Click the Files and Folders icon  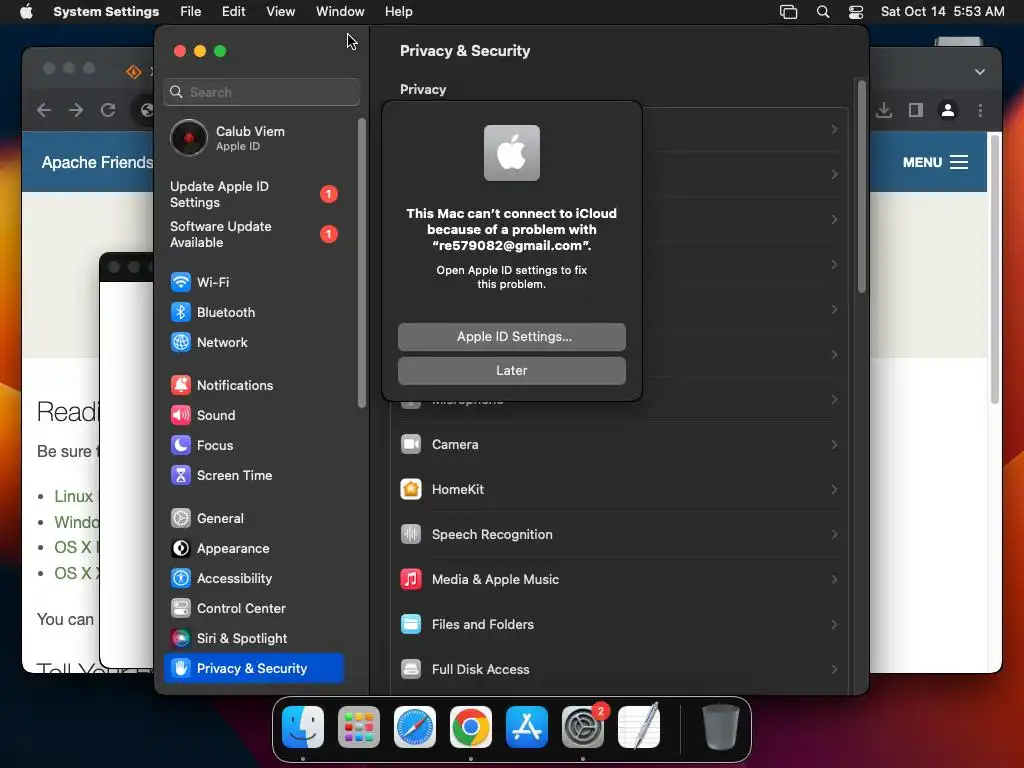coord(411,624)
